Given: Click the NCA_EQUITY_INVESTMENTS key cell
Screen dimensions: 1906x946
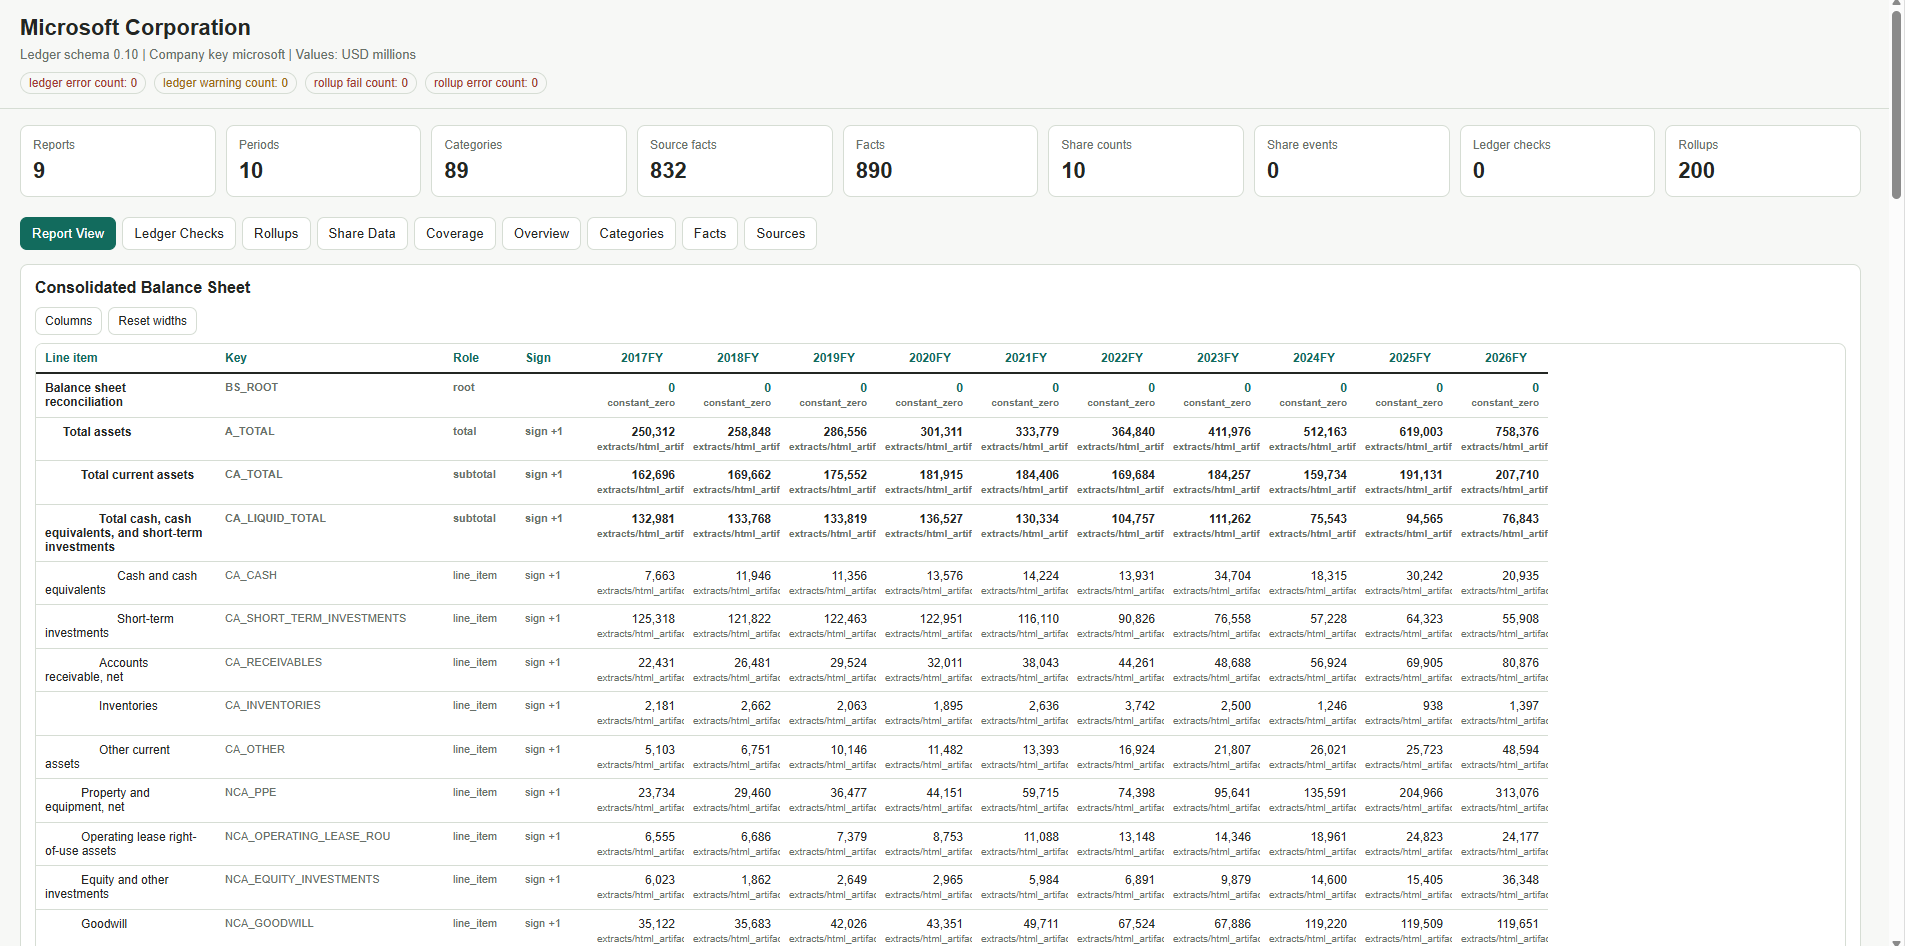Looking at the screenshot, I should [302, 879].
